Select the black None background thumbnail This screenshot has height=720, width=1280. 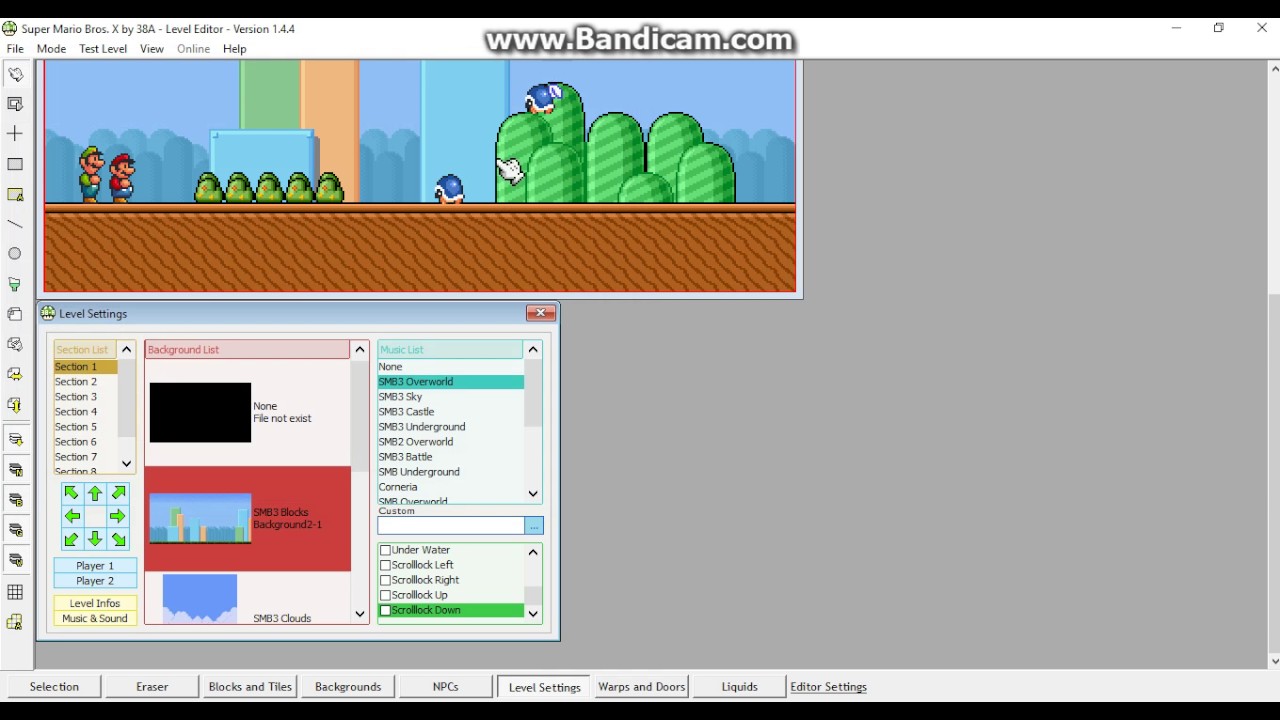click(x=200, y=412)
